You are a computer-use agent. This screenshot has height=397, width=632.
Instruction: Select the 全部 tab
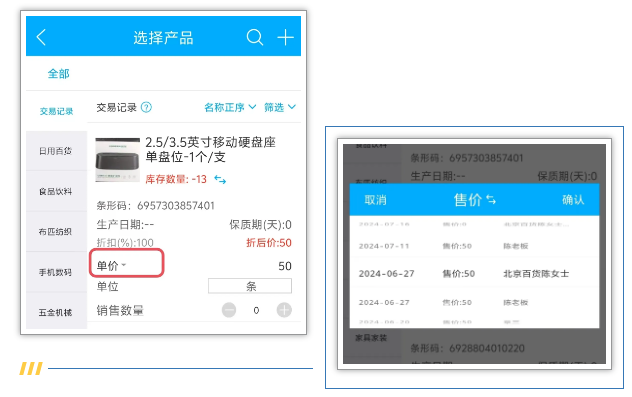pyautogui.click(x=58, y=74)
